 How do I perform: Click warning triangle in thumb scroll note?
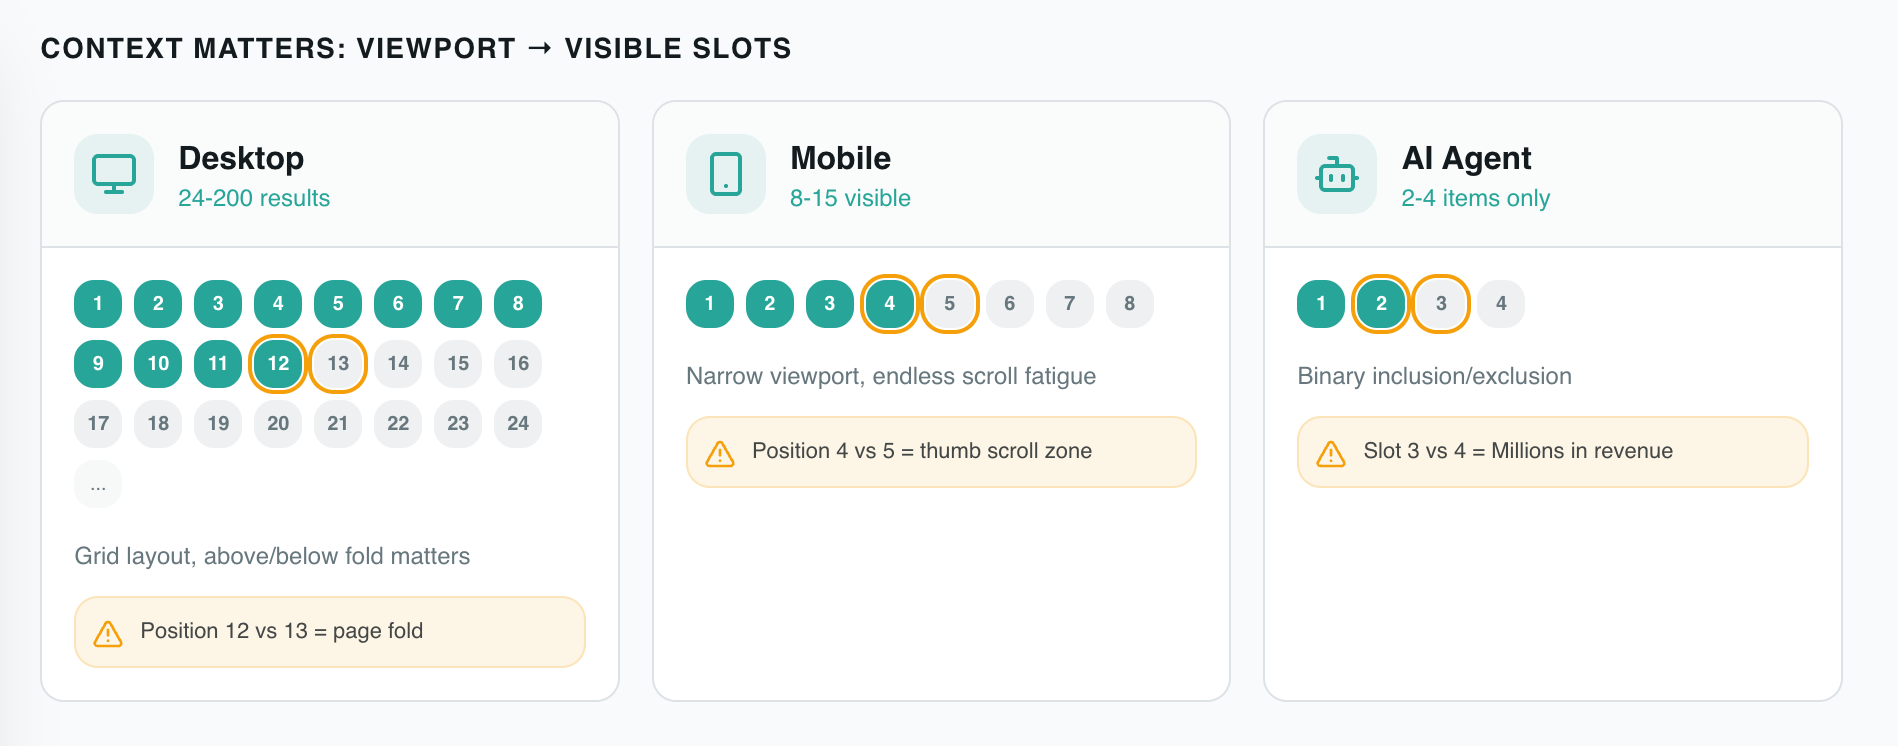pos(720,454)
